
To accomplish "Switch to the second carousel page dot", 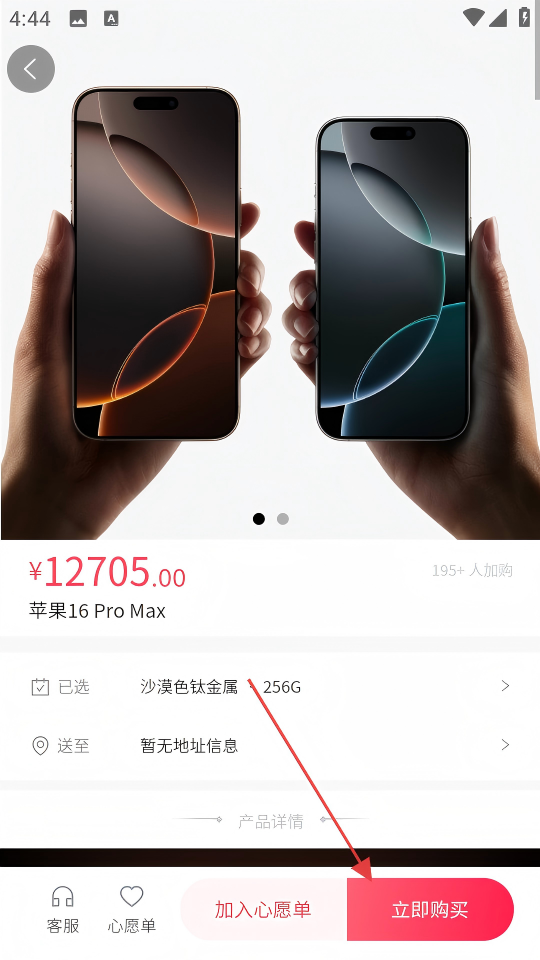I will click(x=282, y=519).
